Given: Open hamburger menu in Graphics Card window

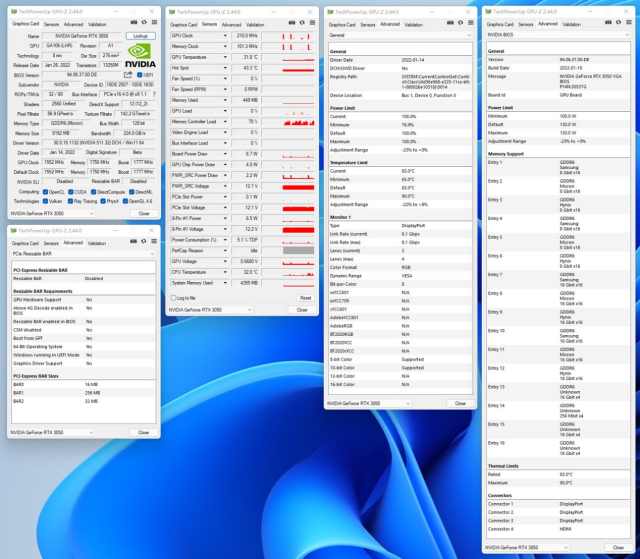Looking at the screenshot, I should pos(154,22).
